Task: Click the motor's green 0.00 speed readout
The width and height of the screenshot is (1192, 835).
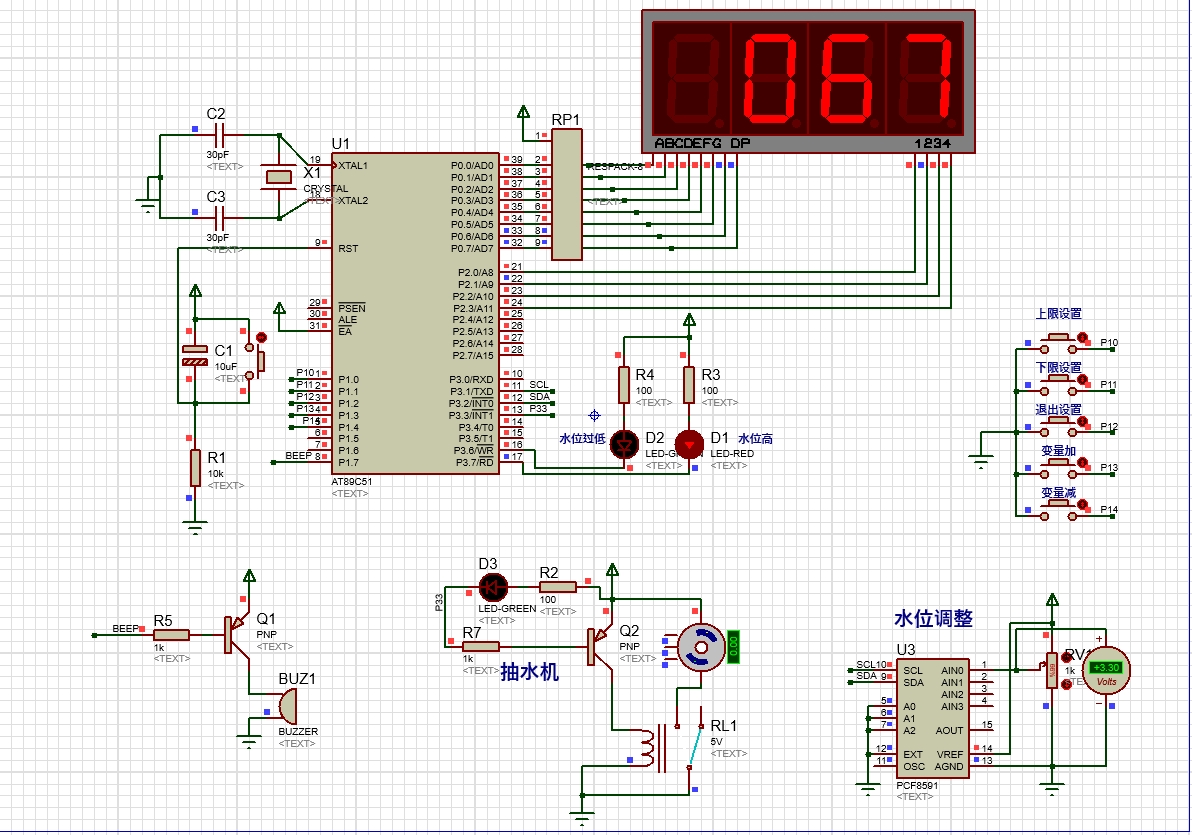Action: point(734,646)
